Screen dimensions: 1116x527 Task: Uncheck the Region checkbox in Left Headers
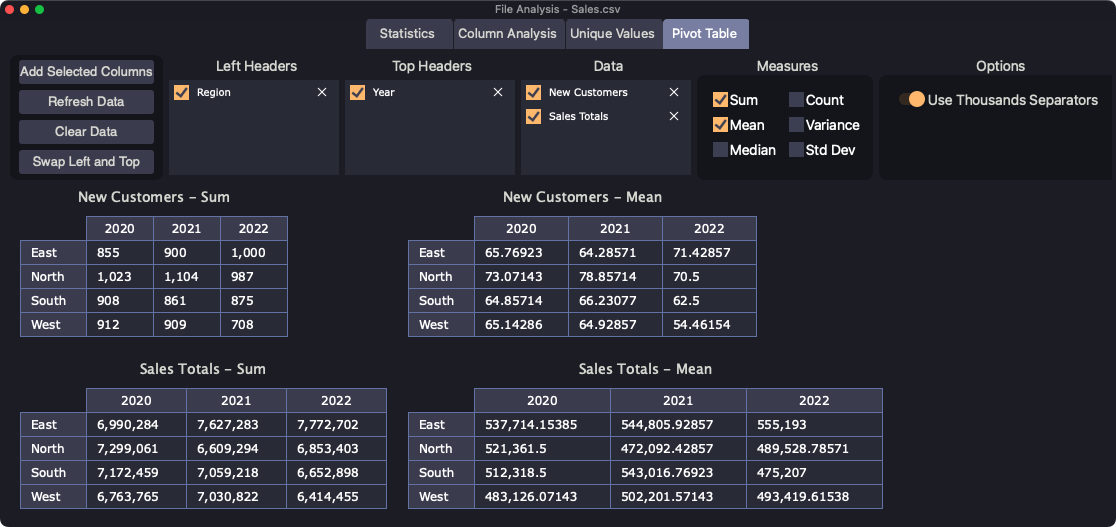click(x=181, y=92)
